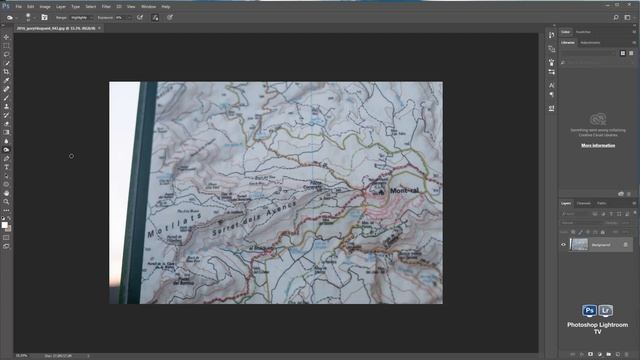Click the search icon in top right
640x360 pixels.
[x=616, y=18]
